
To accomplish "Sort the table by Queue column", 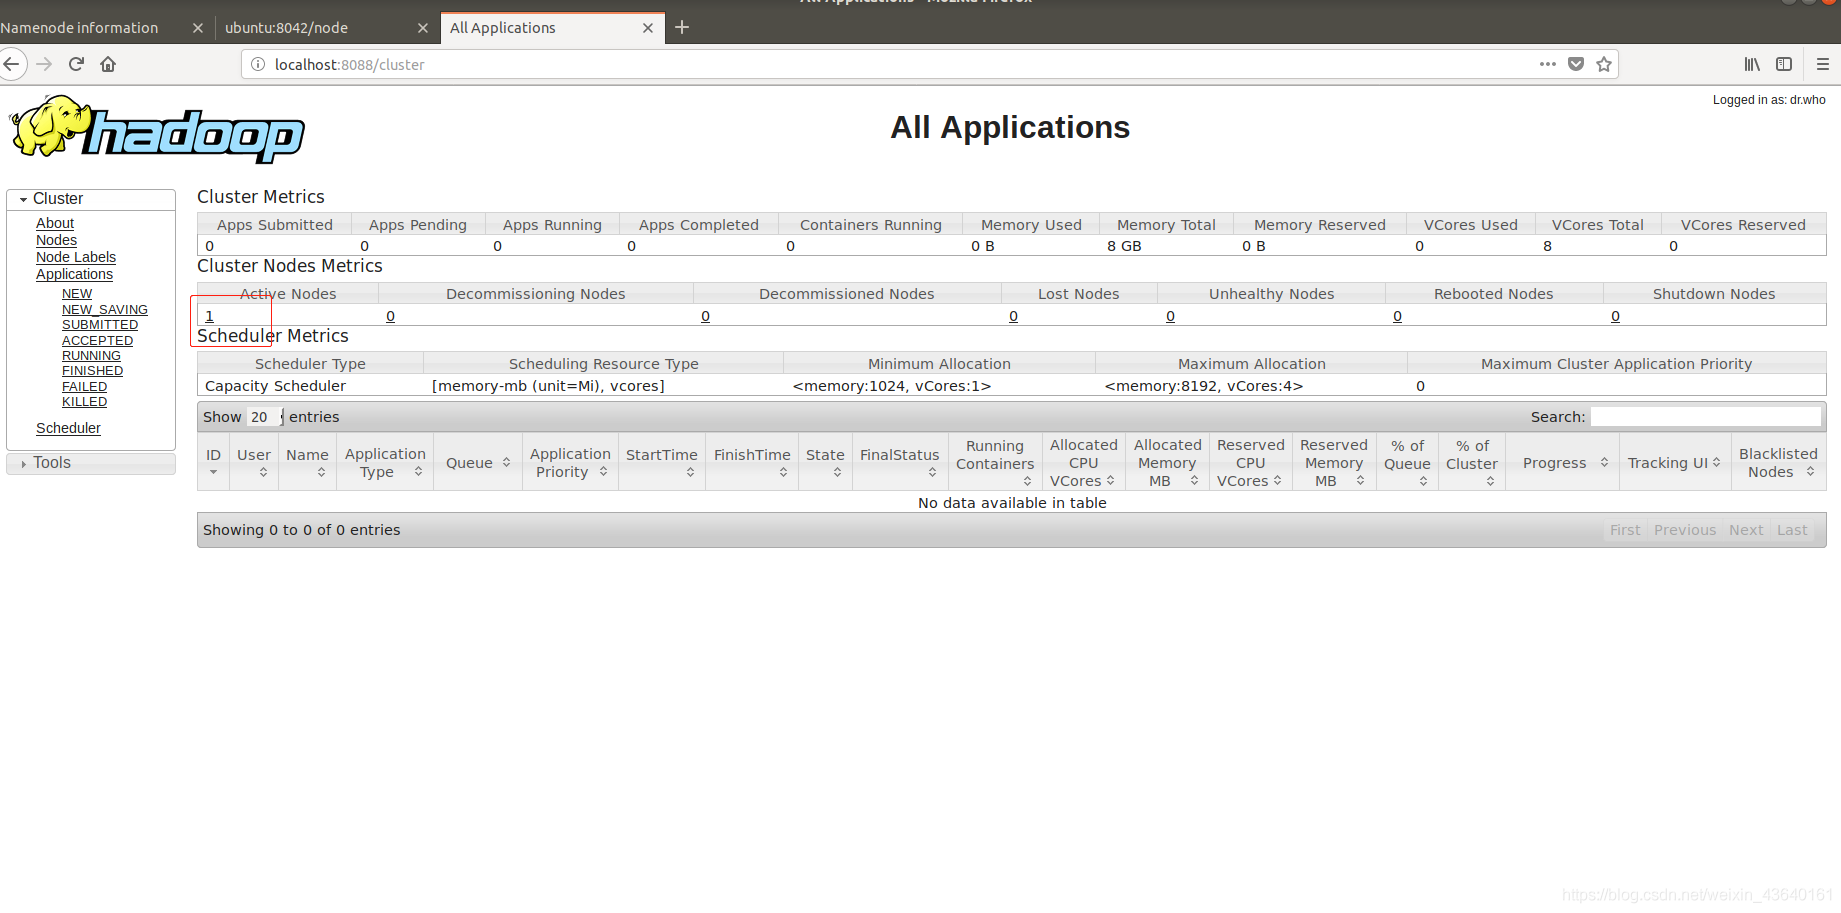I will coord(478,462).
